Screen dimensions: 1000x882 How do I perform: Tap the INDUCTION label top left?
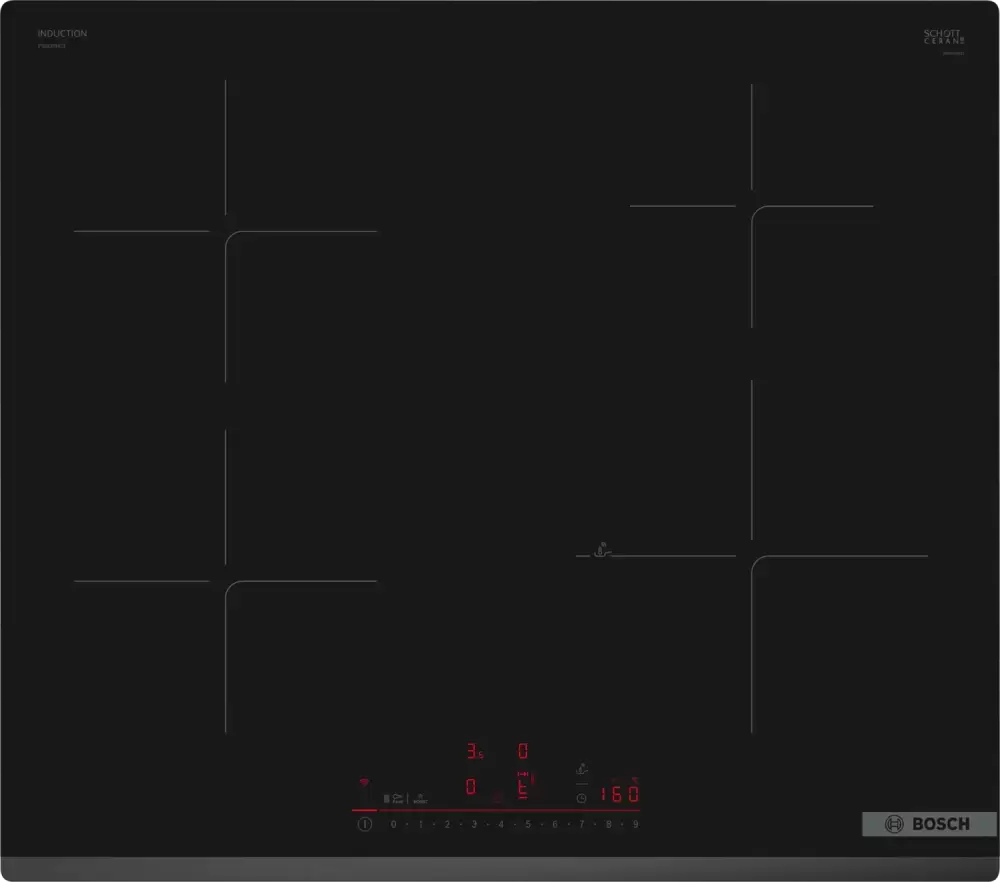coord(62,32)
